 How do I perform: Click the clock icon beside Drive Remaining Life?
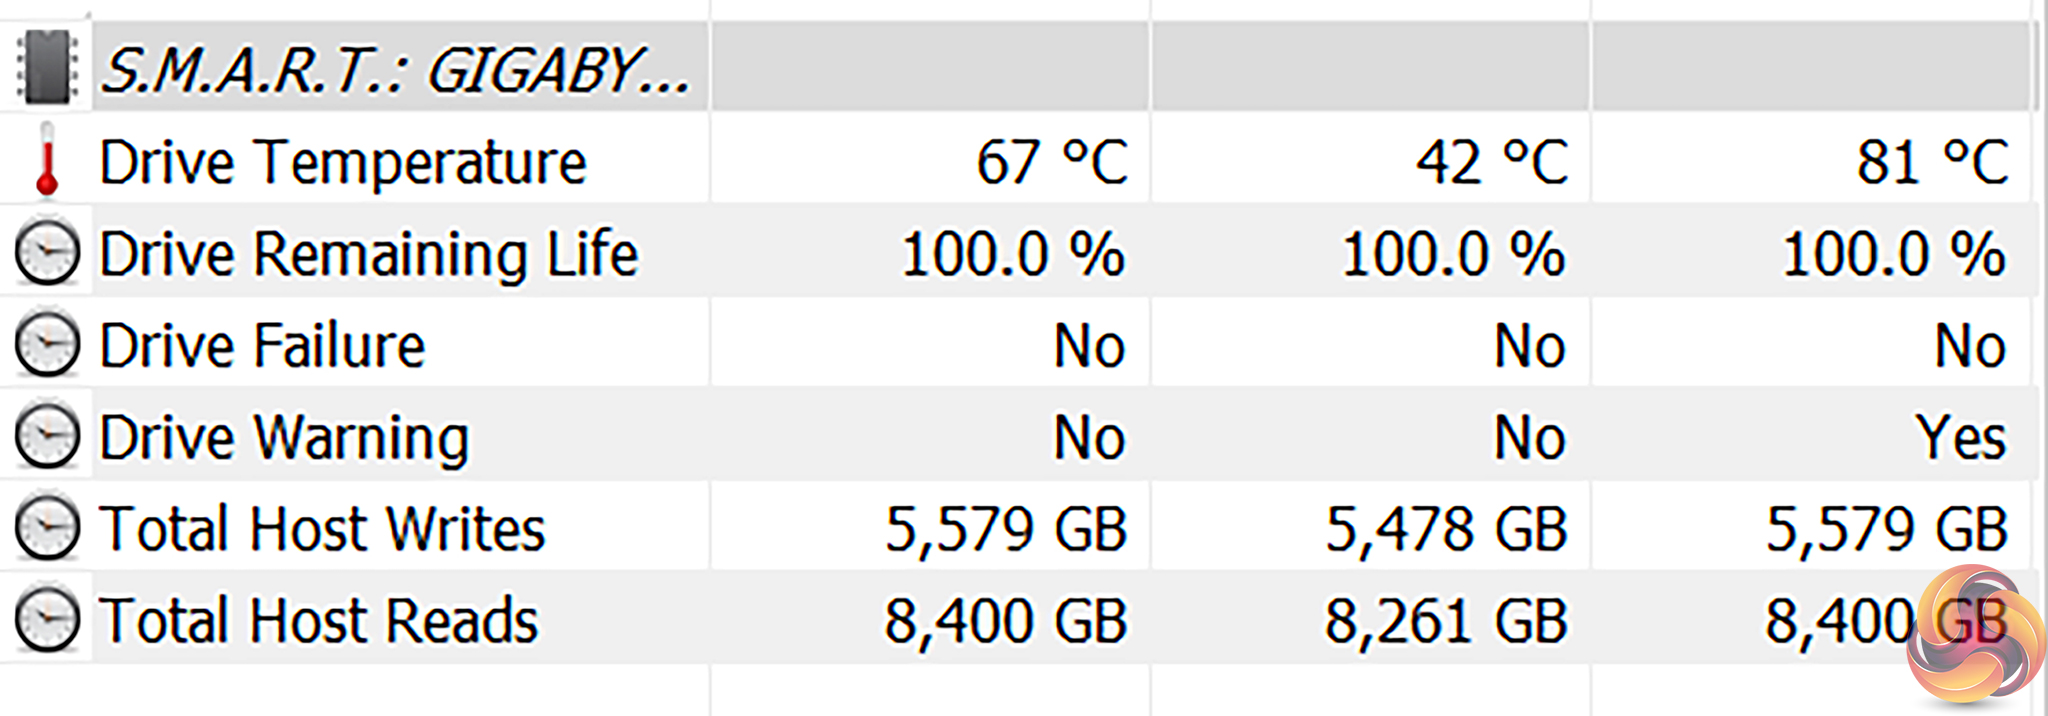[46, 253]
